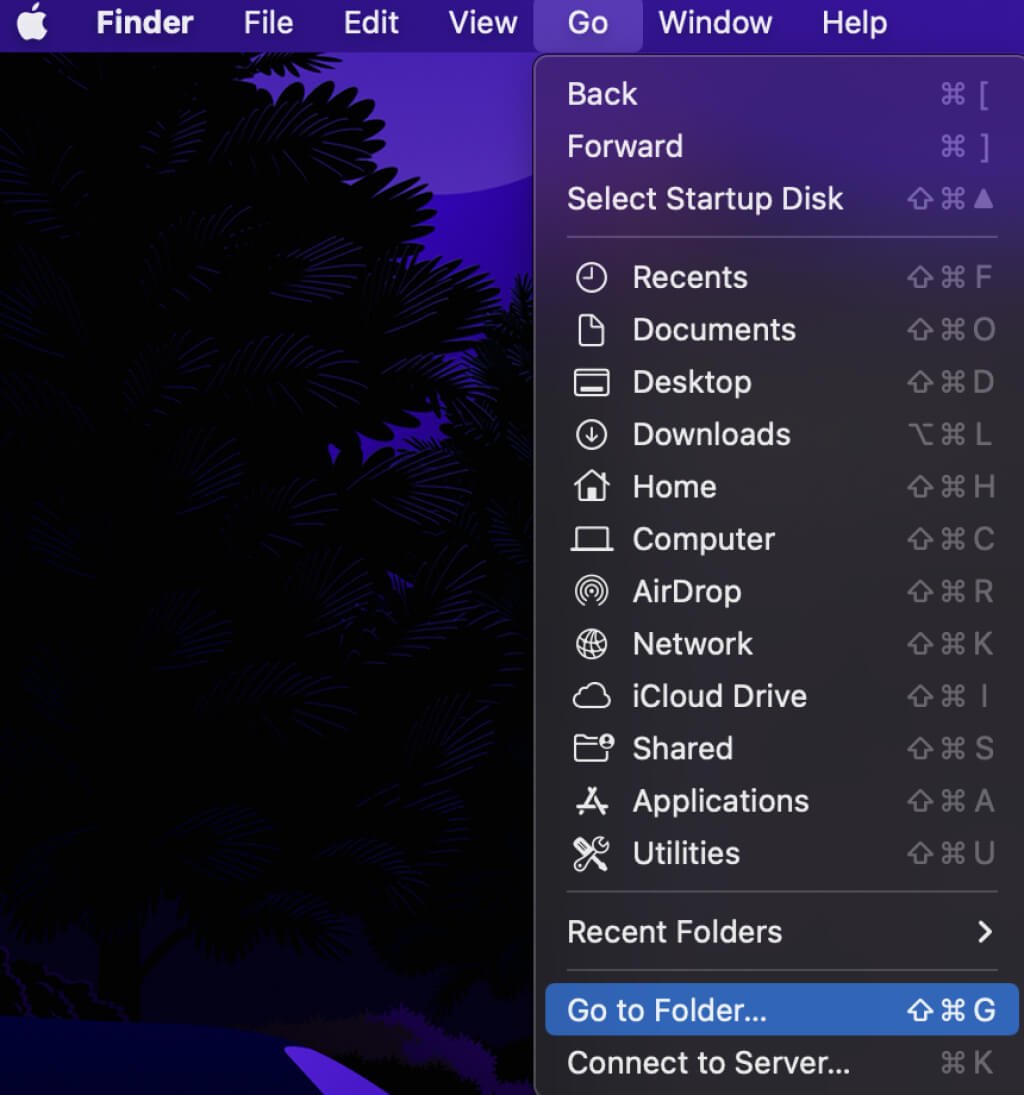This screenshot has width=1024, height=1095.
Task: Select Applications menu entry
Action: click(x=782, y=801)
